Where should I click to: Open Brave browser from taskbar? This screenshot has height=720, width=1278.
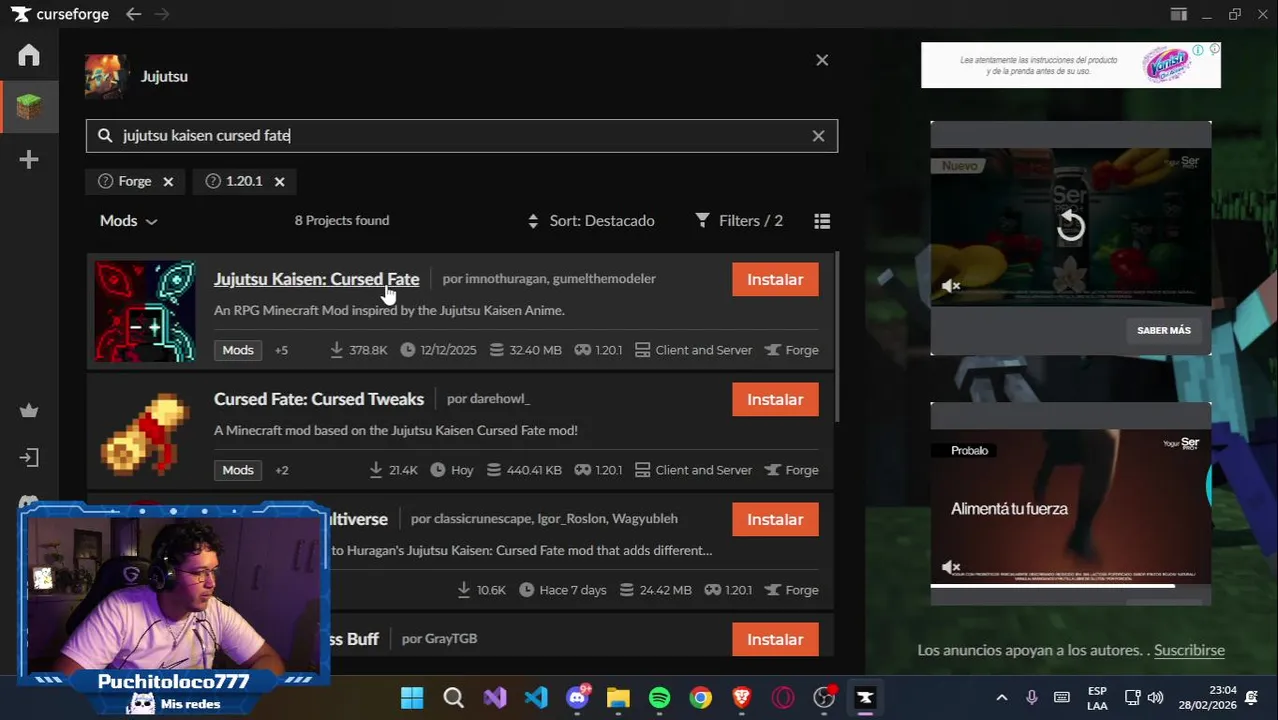point(742,697)
